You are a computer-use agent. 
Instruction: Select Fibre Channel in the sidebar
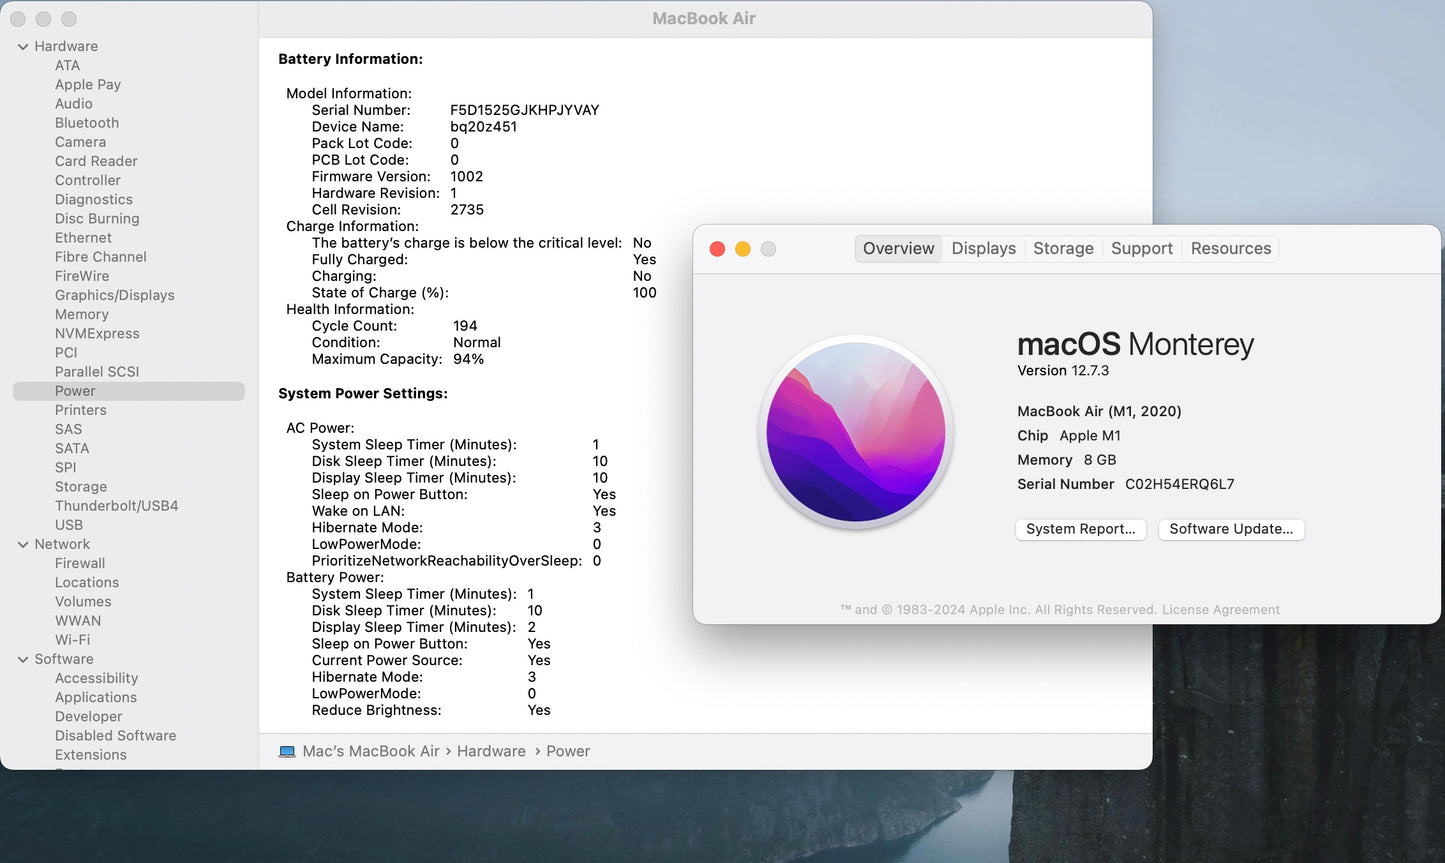[x=101, y=257]
